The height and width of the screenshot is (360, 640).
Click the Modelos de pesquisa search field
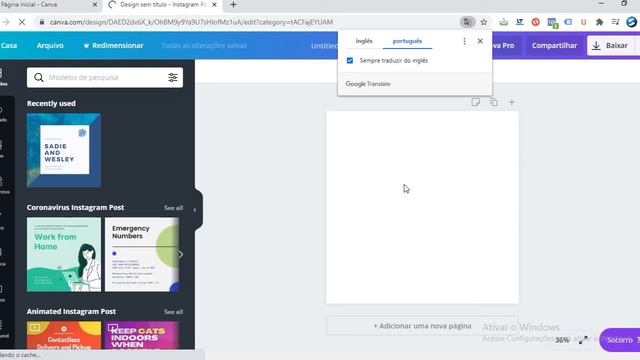(105, 77)
